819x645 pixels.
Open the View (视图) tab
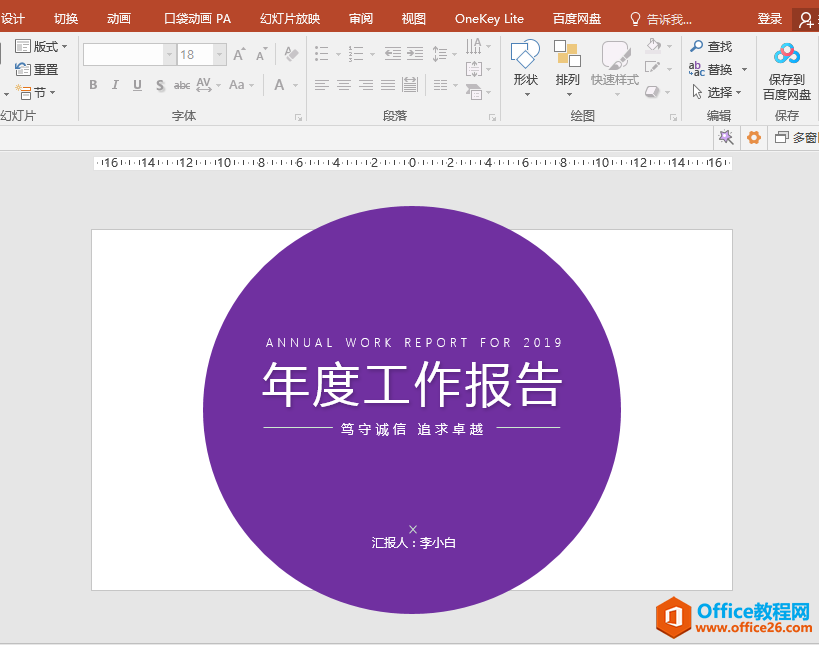pyautogui.click(x=414, y=19)
